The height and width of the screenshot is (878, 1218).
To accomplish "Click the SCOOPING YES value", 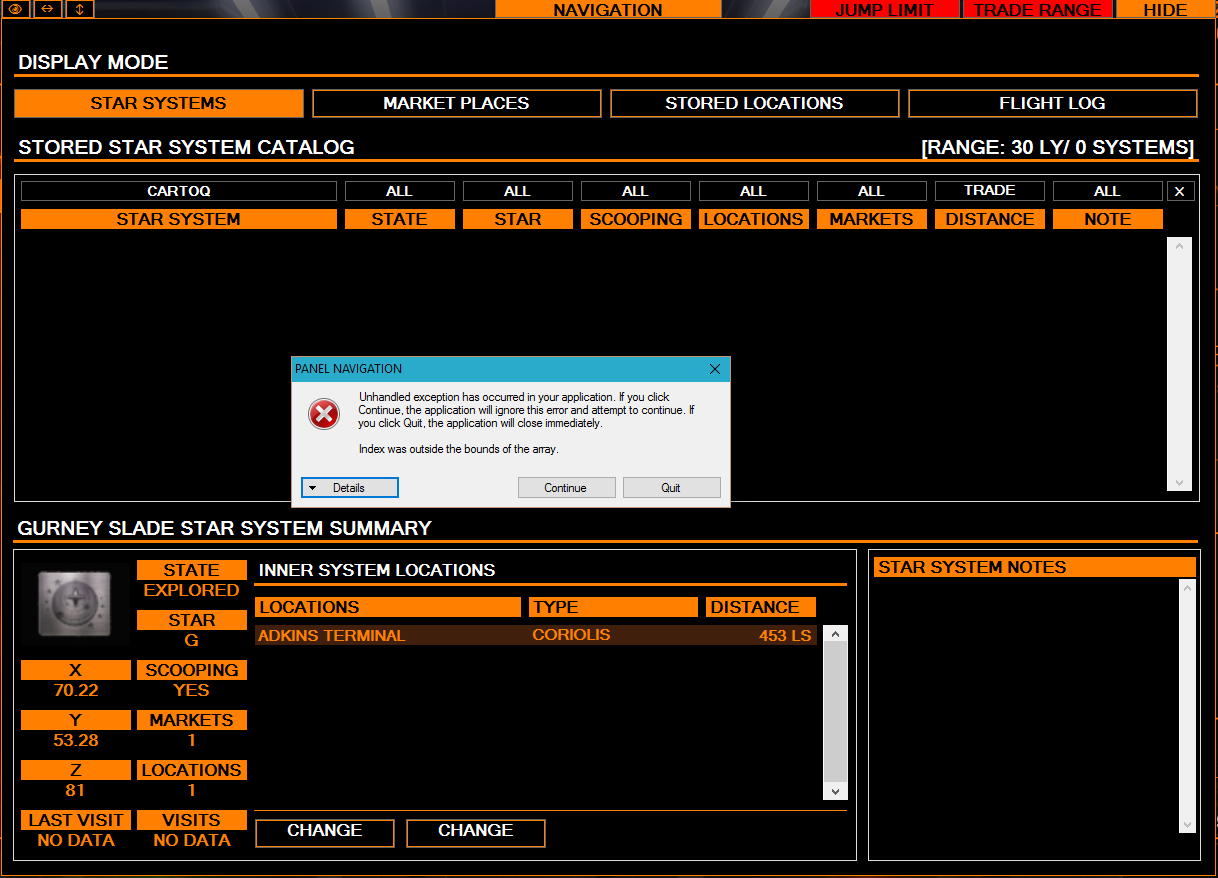I will click(191, 690).
